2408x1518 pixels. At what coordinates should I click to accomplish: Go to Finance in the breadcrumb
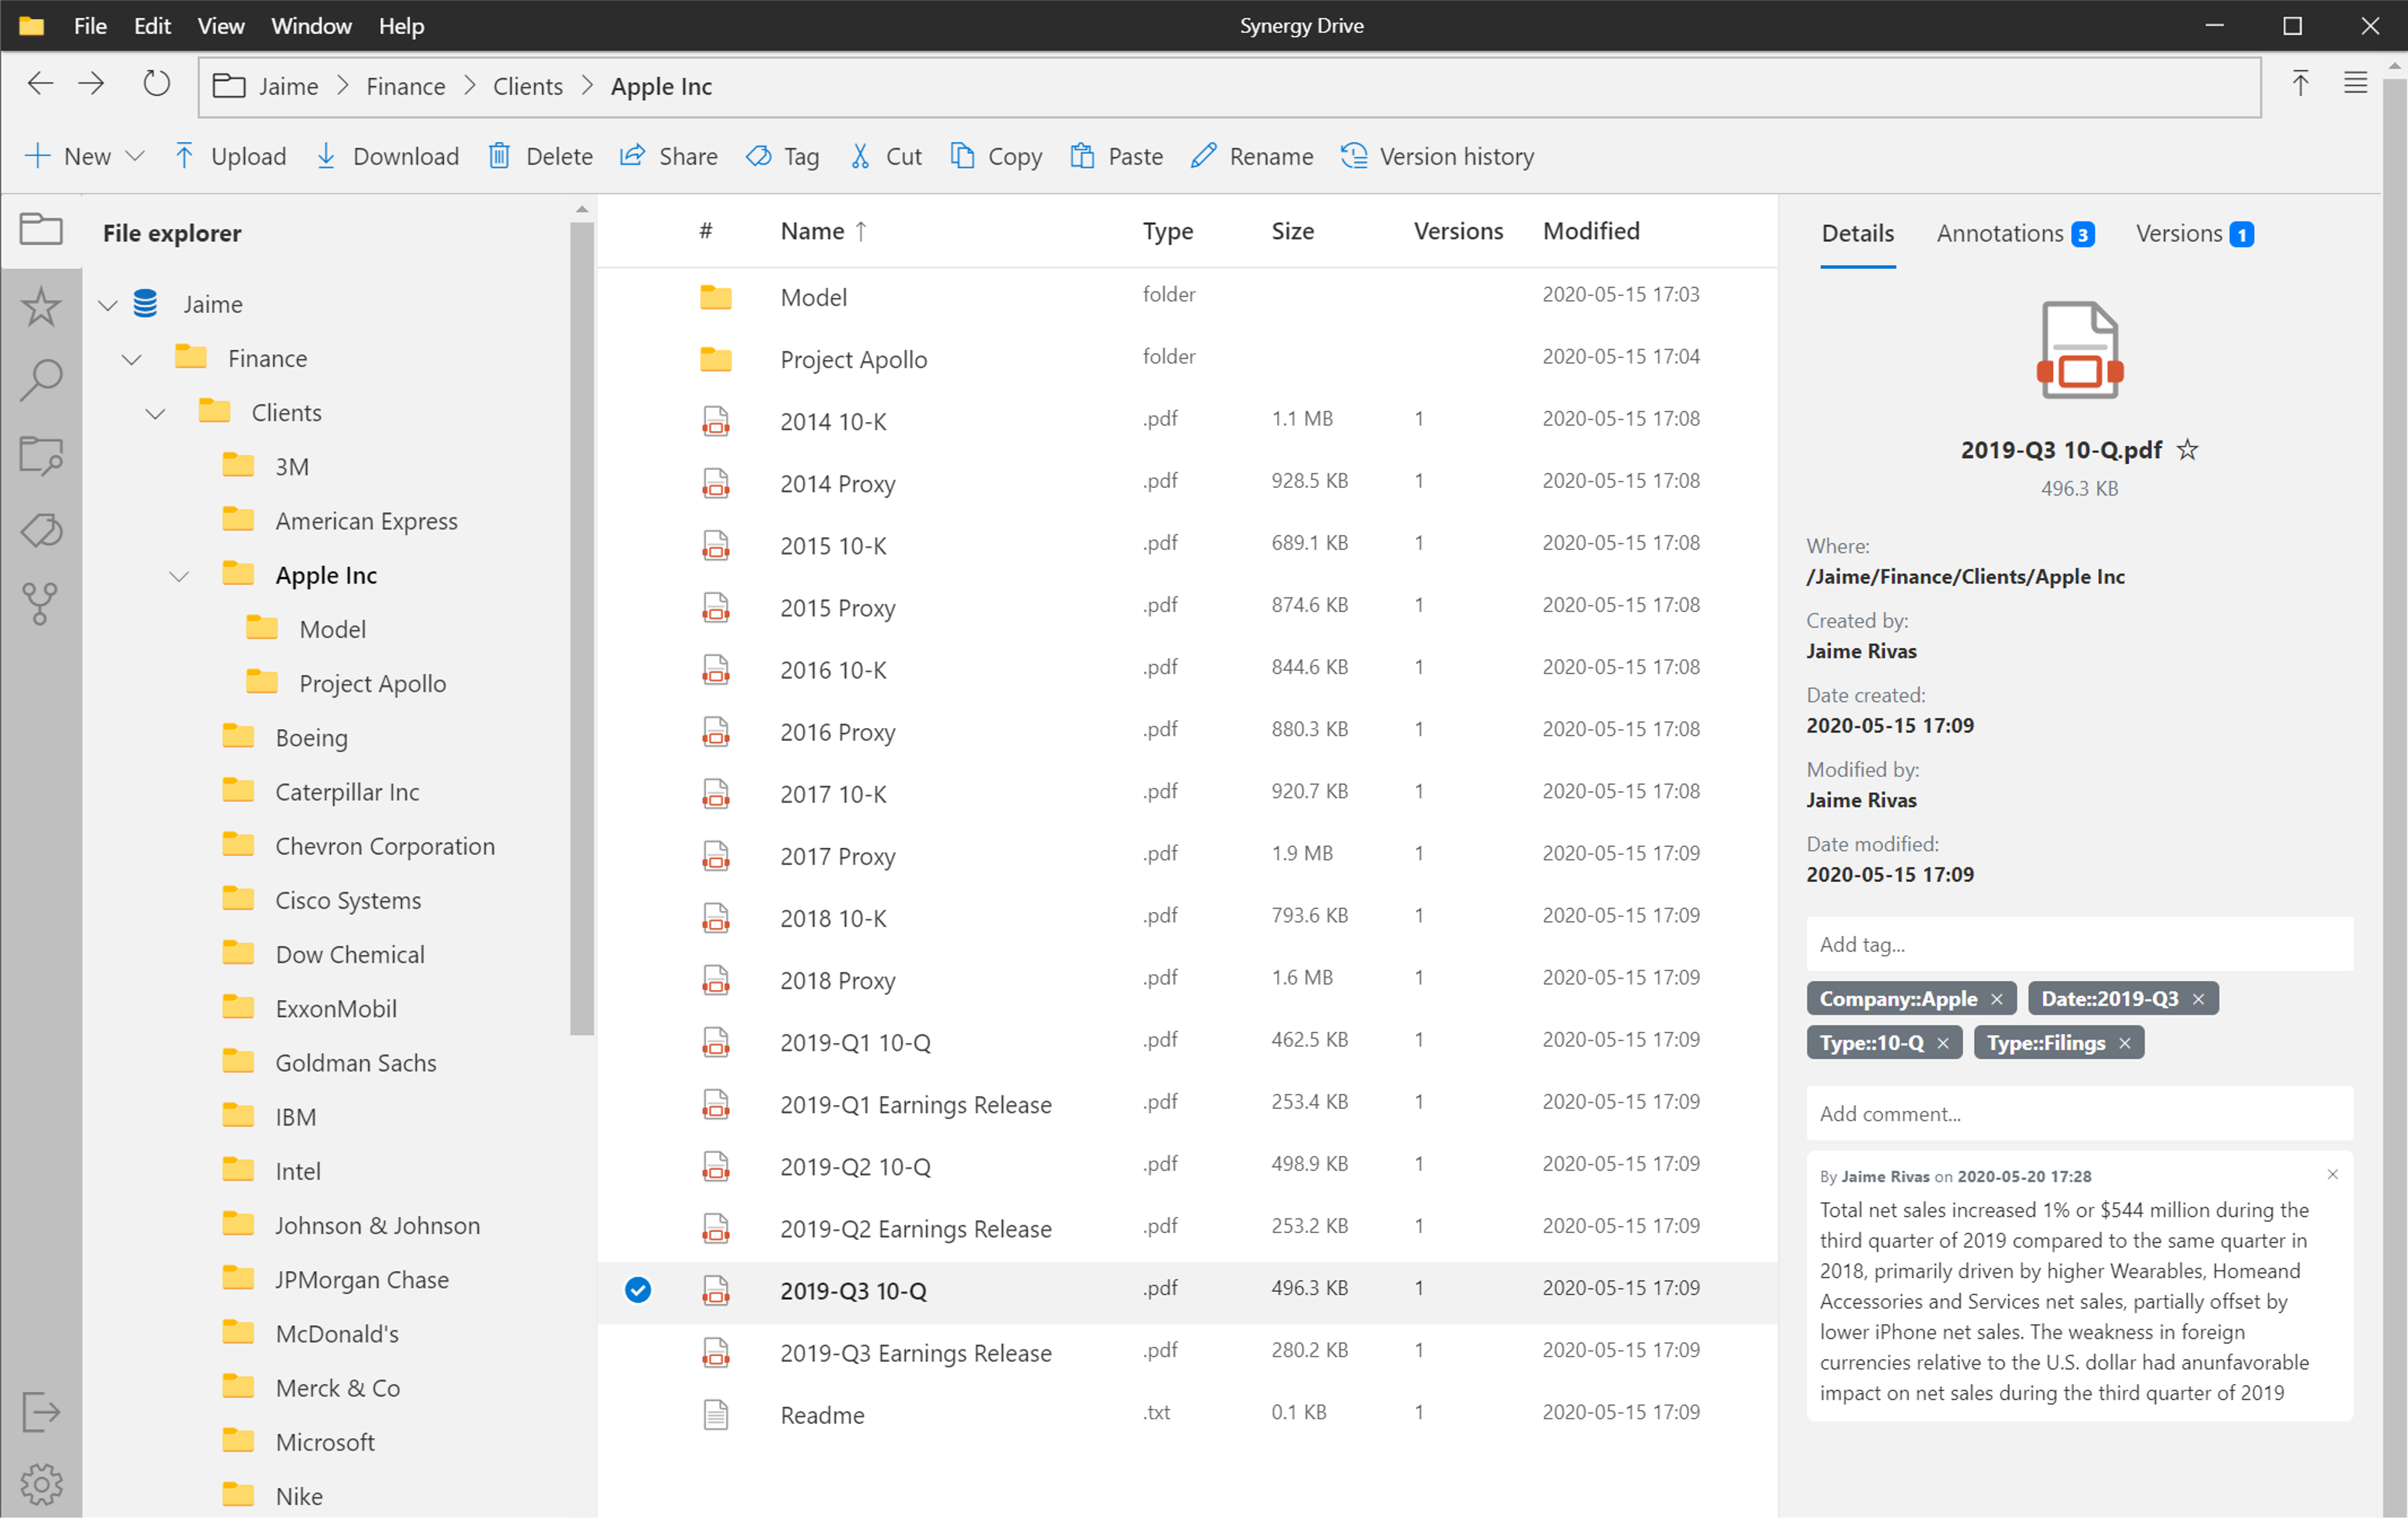point(405,86)
